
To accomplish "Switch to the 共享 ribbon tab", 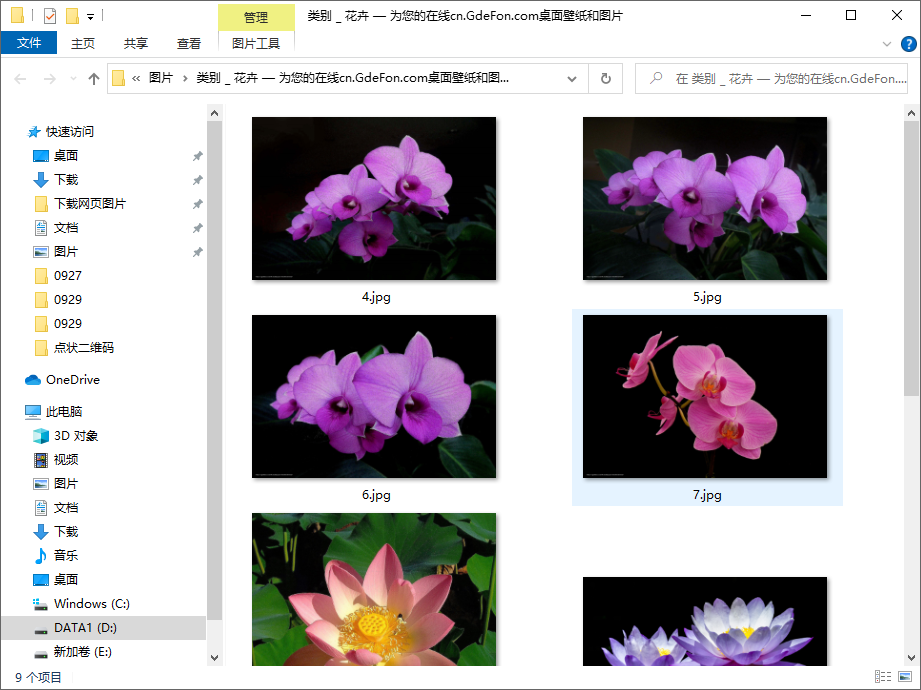I will pyautogui.click(x=136, y=43).
